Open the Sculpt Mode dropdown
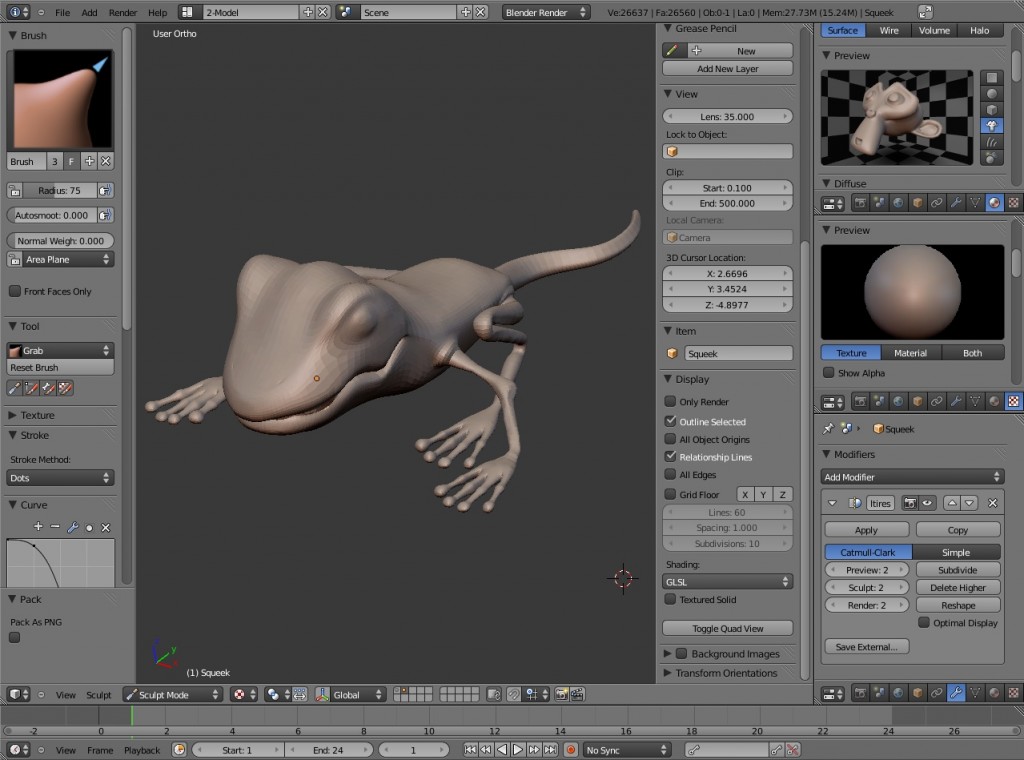1024x760 pixels. (x=170, y=694)
